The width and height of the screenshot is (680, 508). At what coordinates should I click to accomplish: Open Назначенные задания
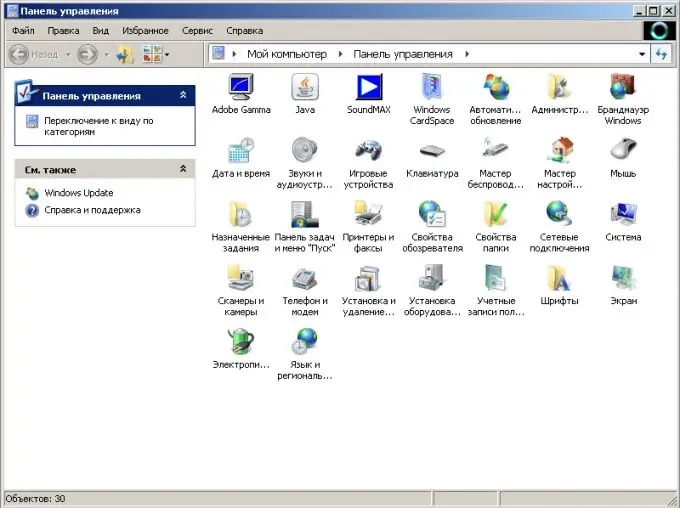click(241, 227)
